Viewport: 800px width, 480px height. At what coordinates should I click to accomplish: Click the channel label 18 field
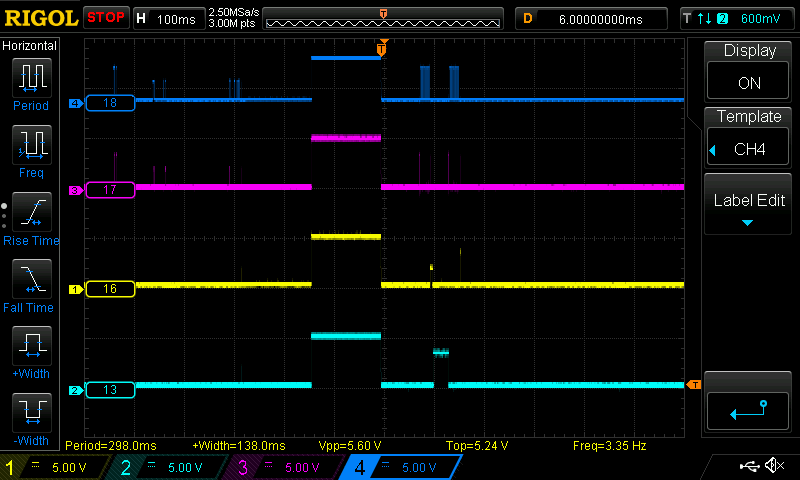point(110,103)
